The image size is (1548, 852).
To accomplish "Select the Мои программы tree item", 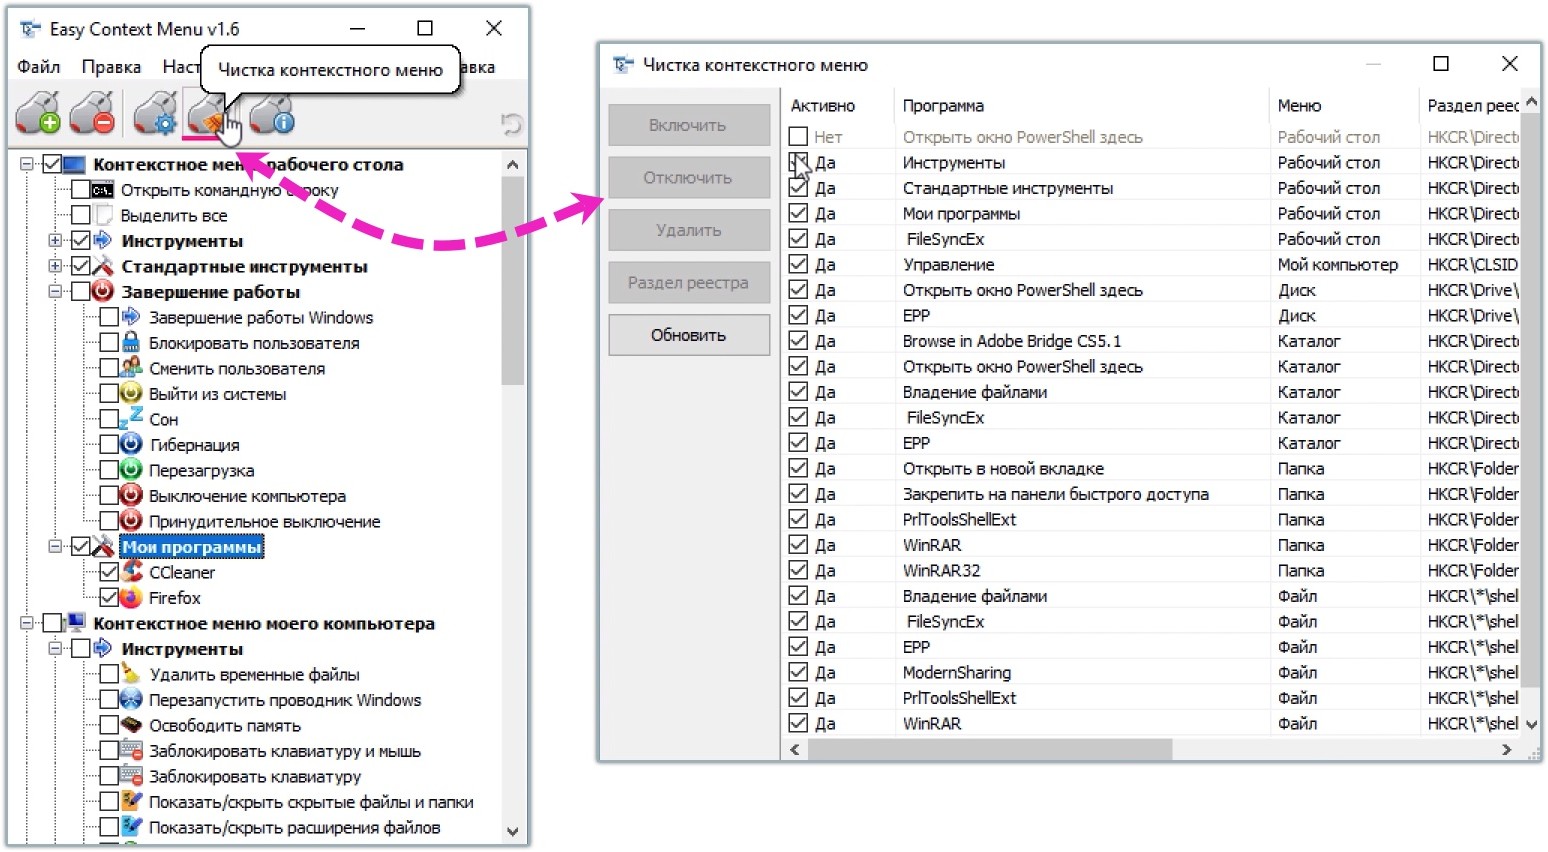I will coord(192,547).
